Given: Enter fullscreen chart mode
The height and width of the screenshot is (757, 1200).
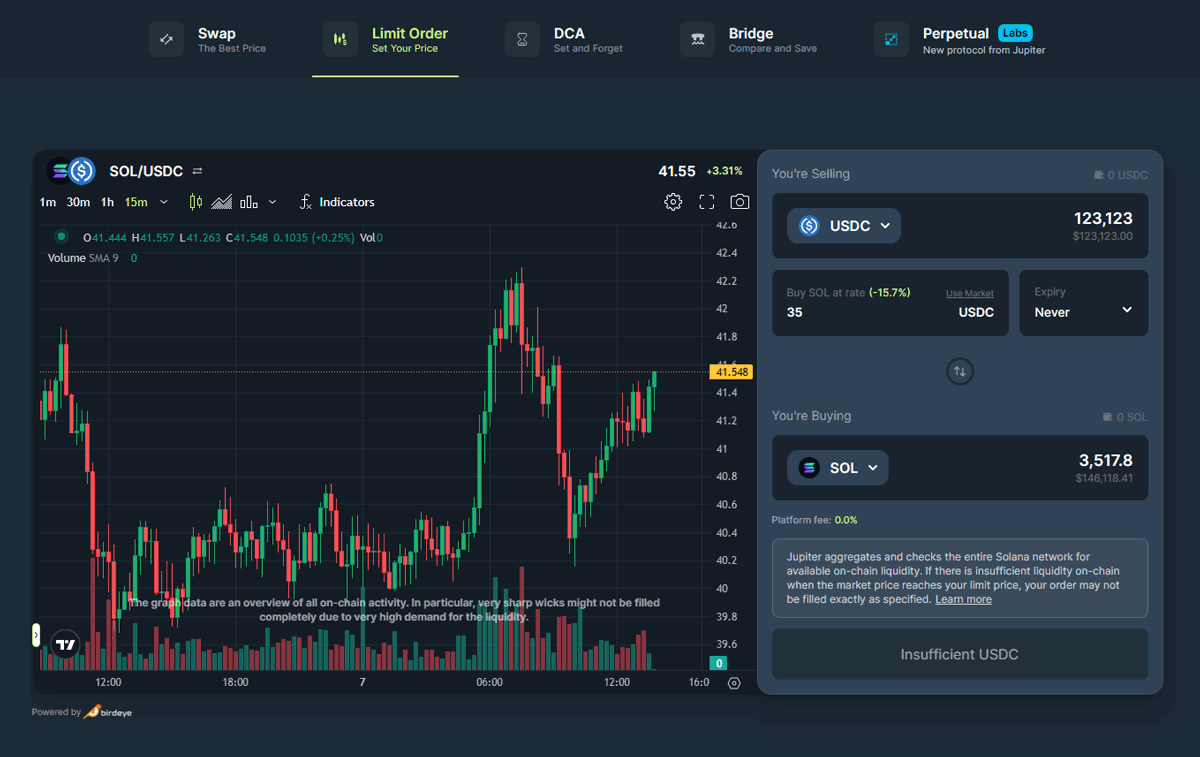Looking at the screenshot, I should click(x=707, y=202).
